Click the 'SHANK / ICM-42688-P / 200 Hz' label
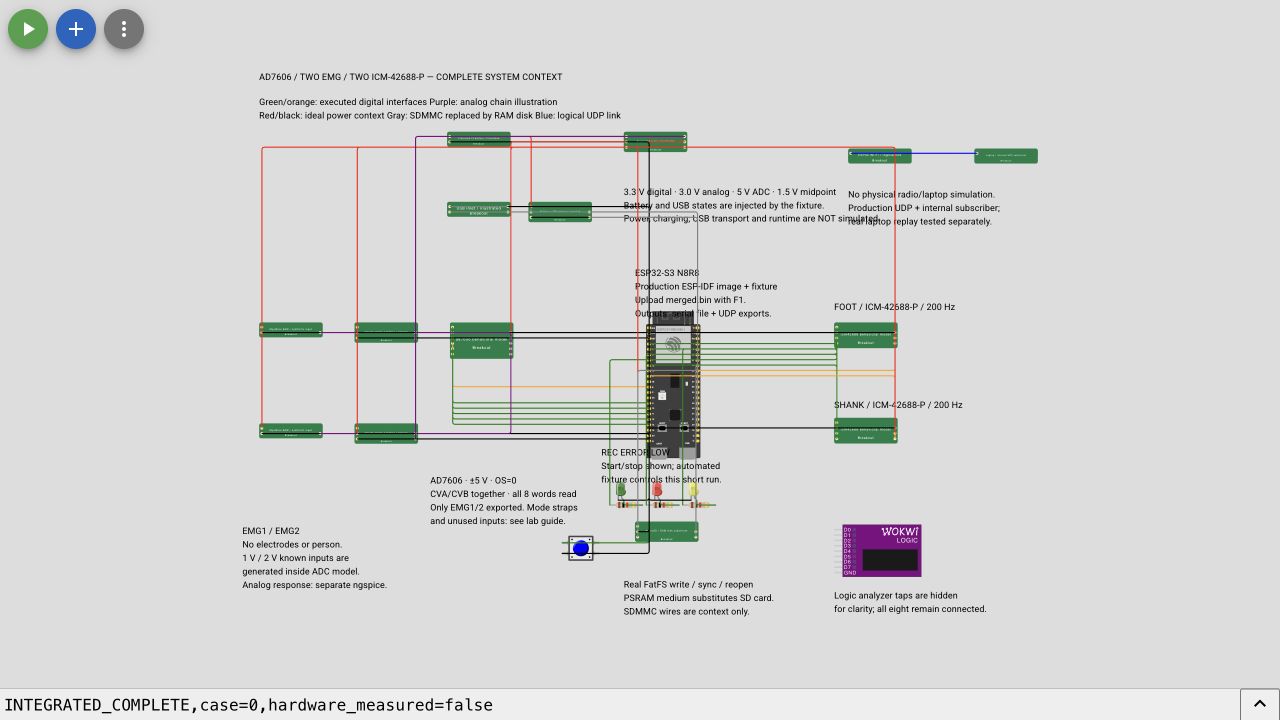Screen dimensions: 1280x720 [x=898, y=405]
